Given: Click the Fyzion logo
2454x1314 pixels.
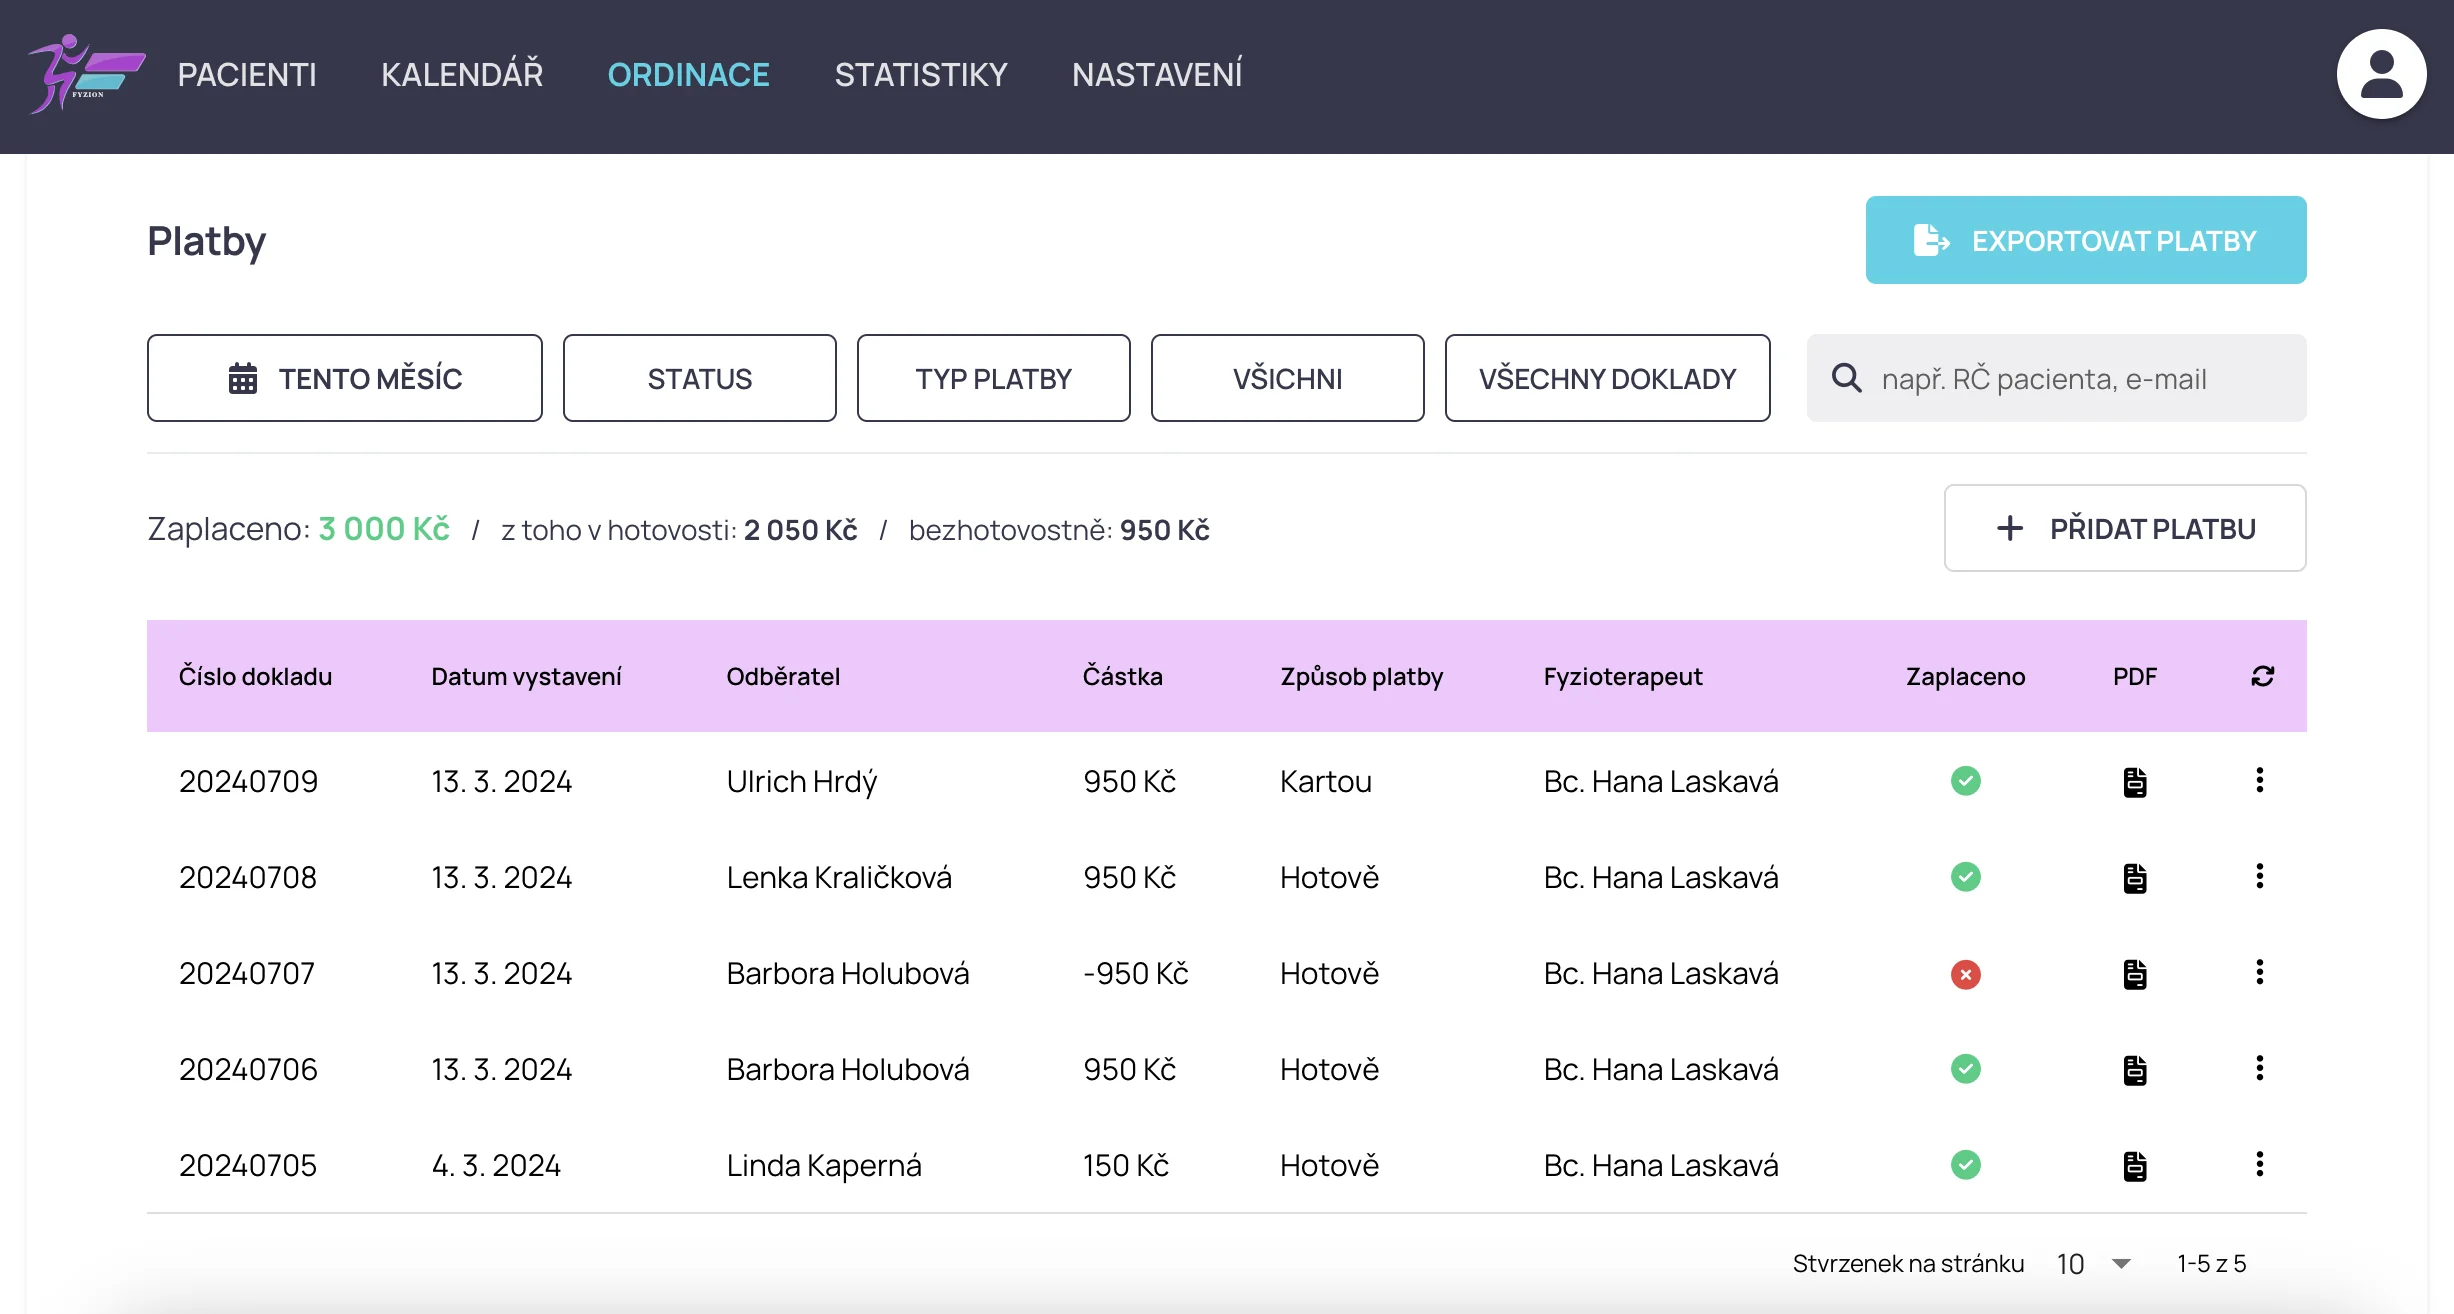Looking at the screenshot, I should (x=87, y=75).
